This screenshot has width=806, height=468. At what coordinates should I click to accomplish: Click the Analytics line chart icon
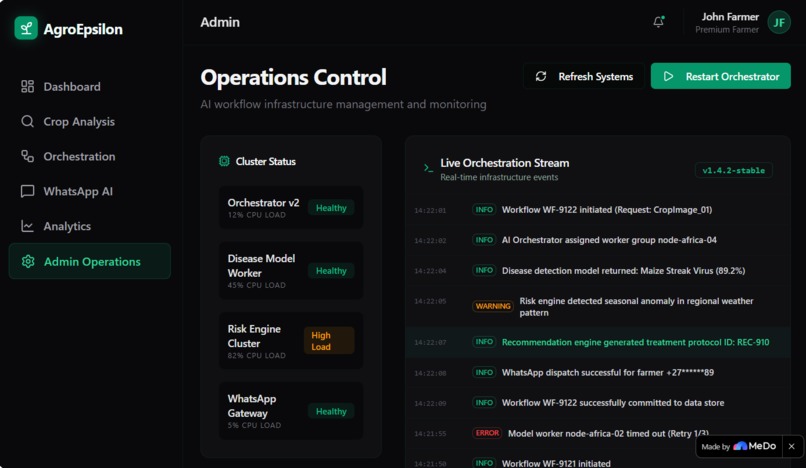pos(27,226)
